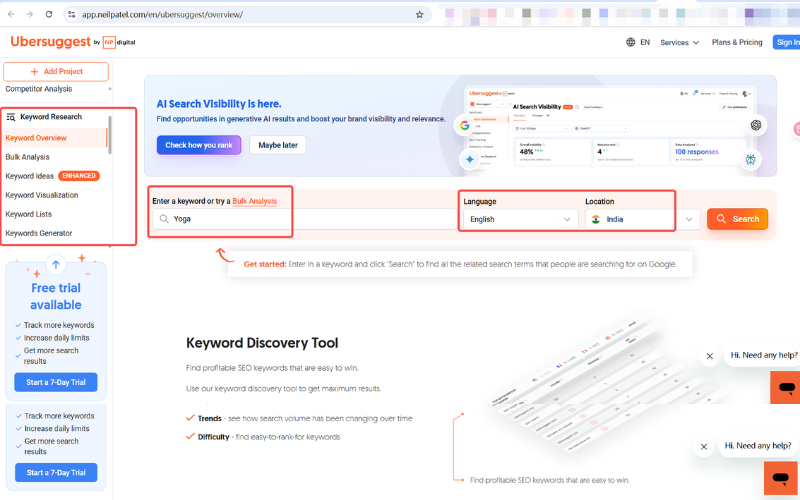Screen dimensions: 800x500
Task: Select Keyword Visualization in the sidebar
Action: [41, 195]
